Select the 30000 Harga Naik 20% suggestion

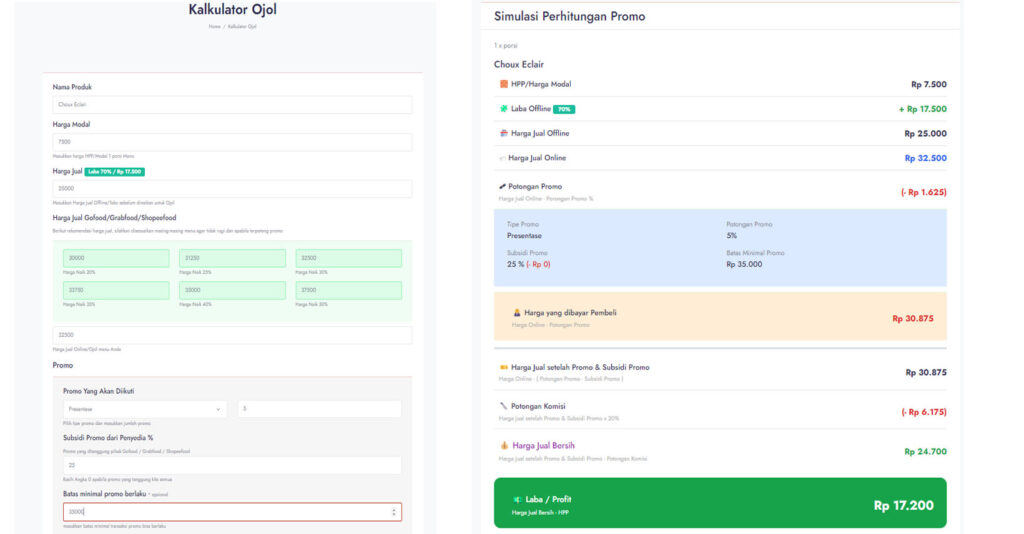coord(116,258)
